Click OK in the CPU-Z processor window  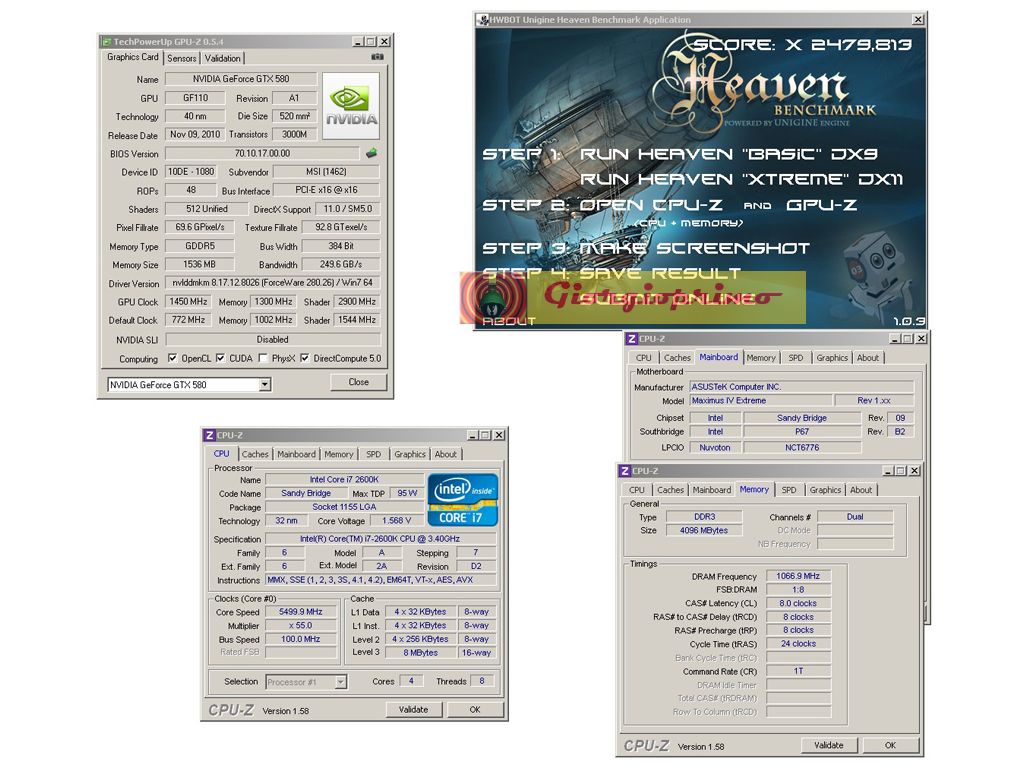(475, 710)
